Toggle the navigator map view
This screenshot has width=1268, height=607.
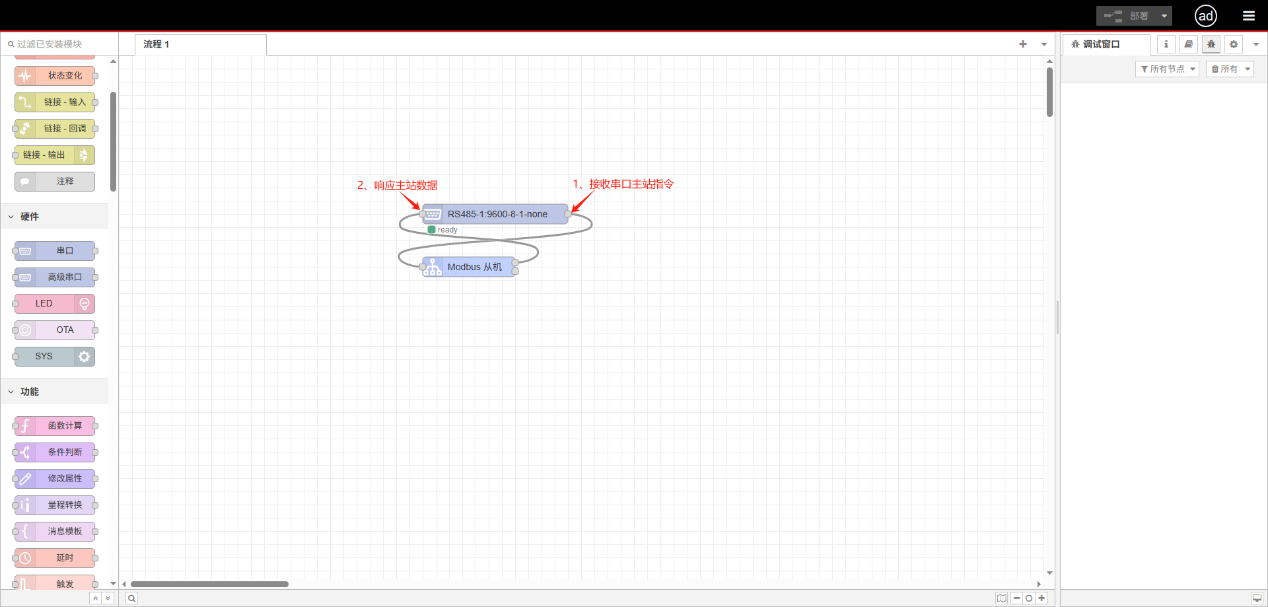(1001, 598)
